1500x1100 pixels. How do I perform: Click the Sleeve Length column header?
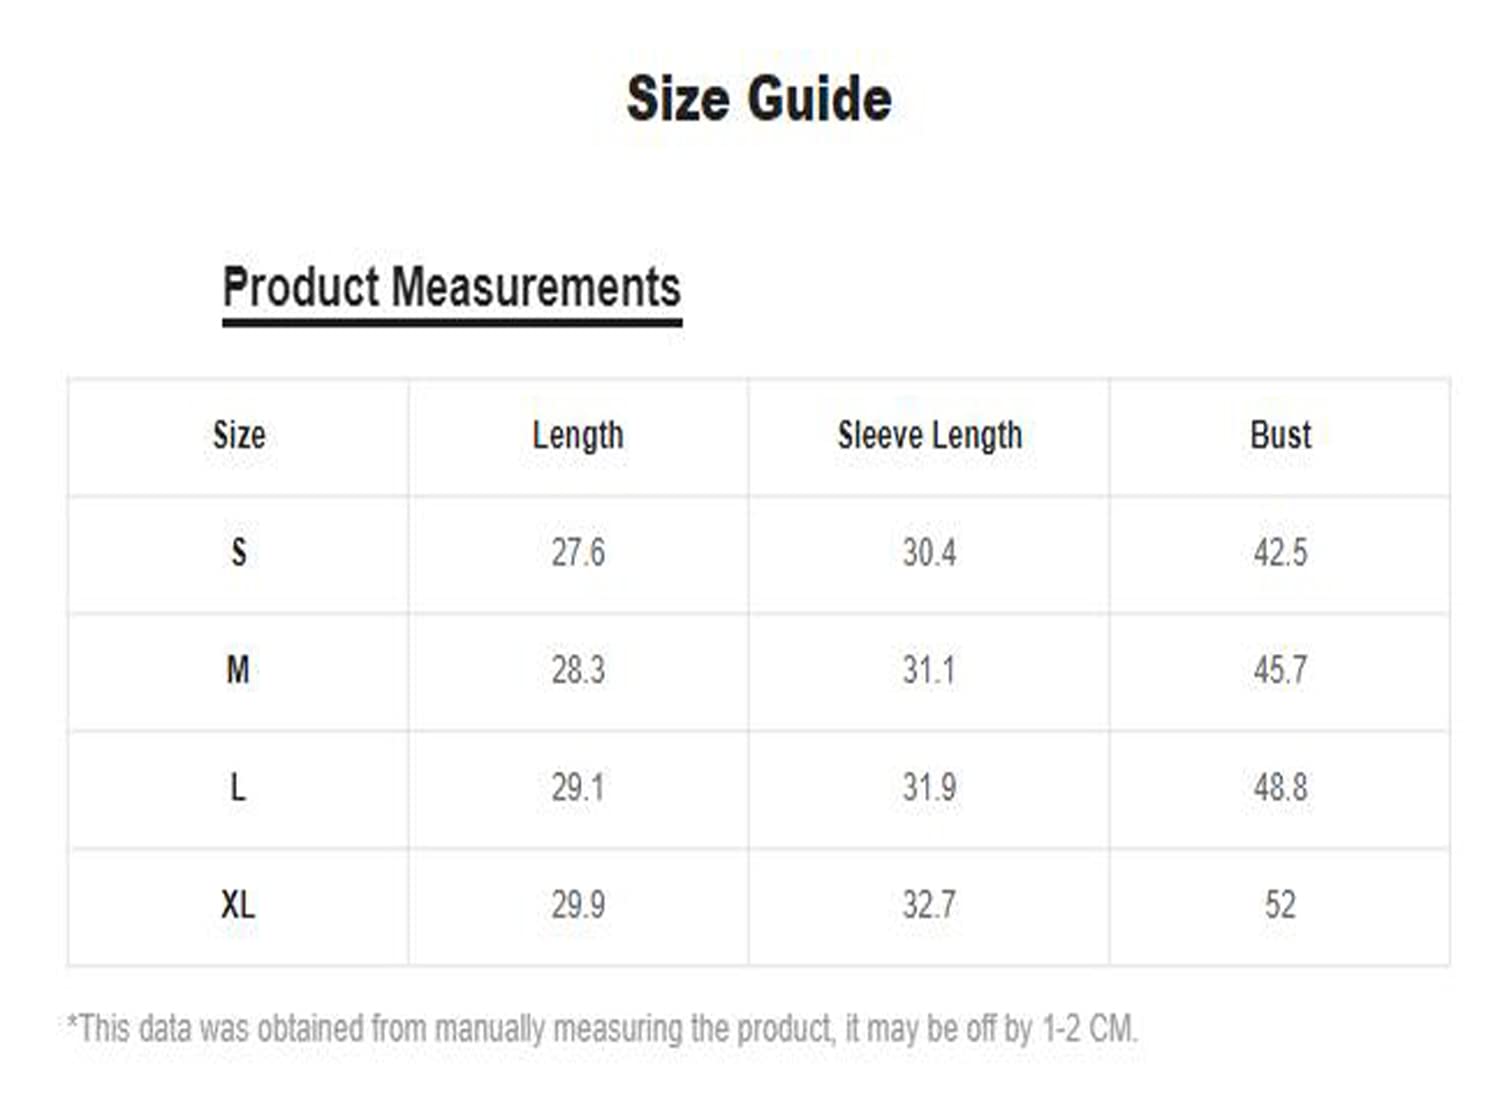click(x=930, y=435)
